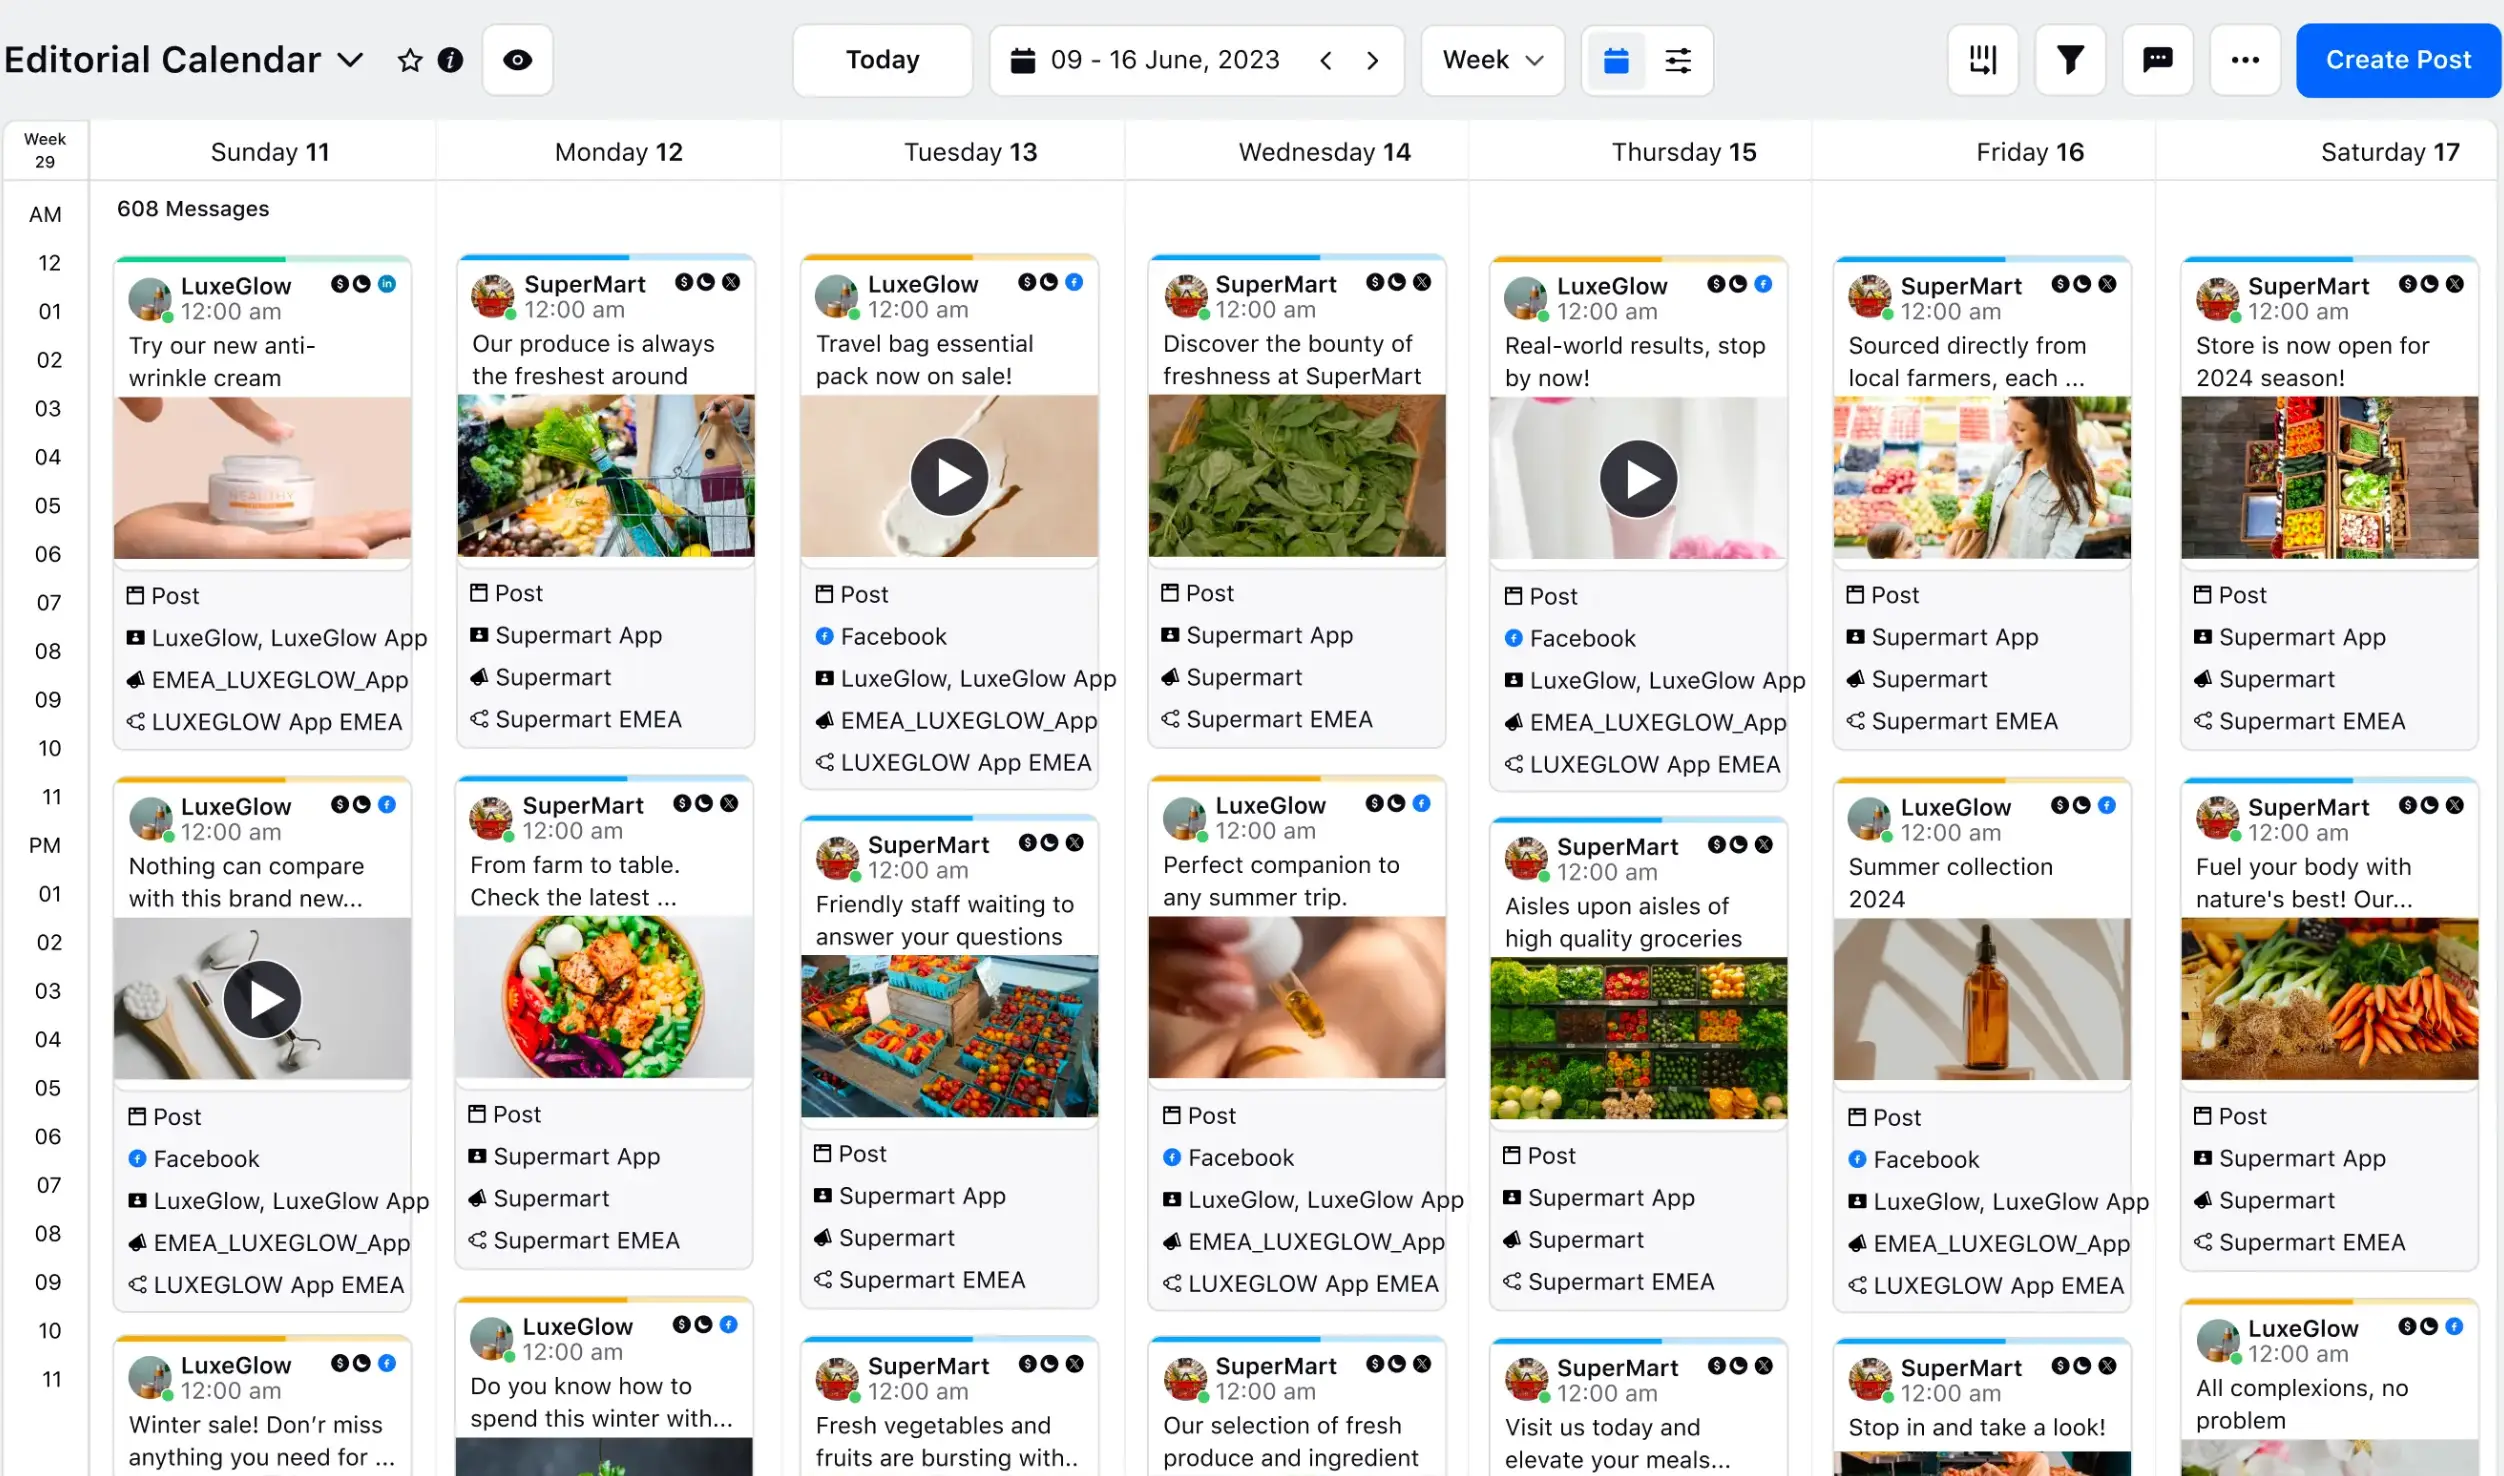Click Saturday 17 column header
This screenshot has height=1476, width=2504.
(x=2389, y=152)
